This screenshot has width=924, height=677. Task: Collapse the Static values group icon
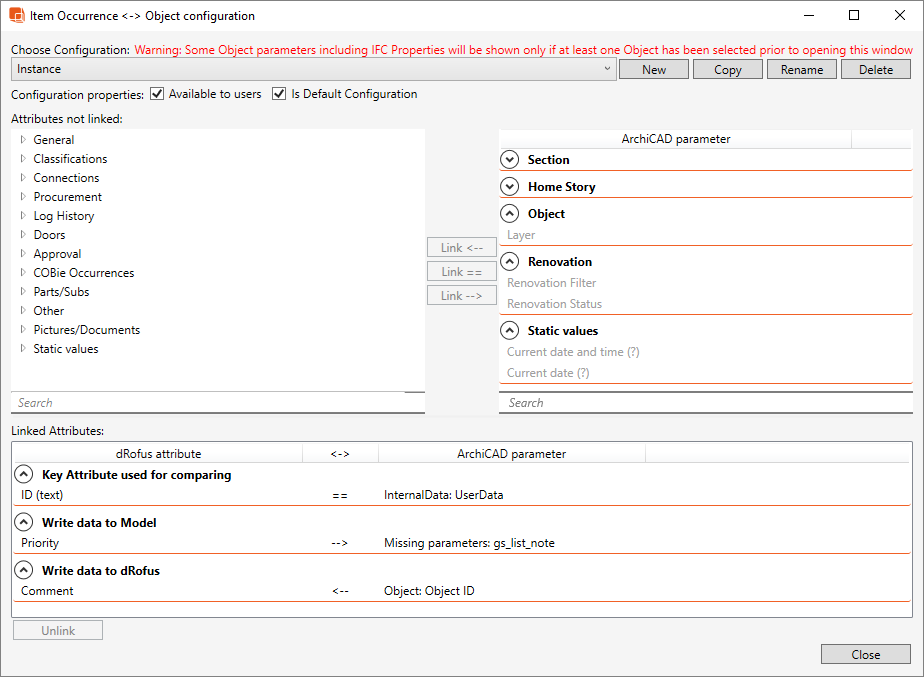510,331
